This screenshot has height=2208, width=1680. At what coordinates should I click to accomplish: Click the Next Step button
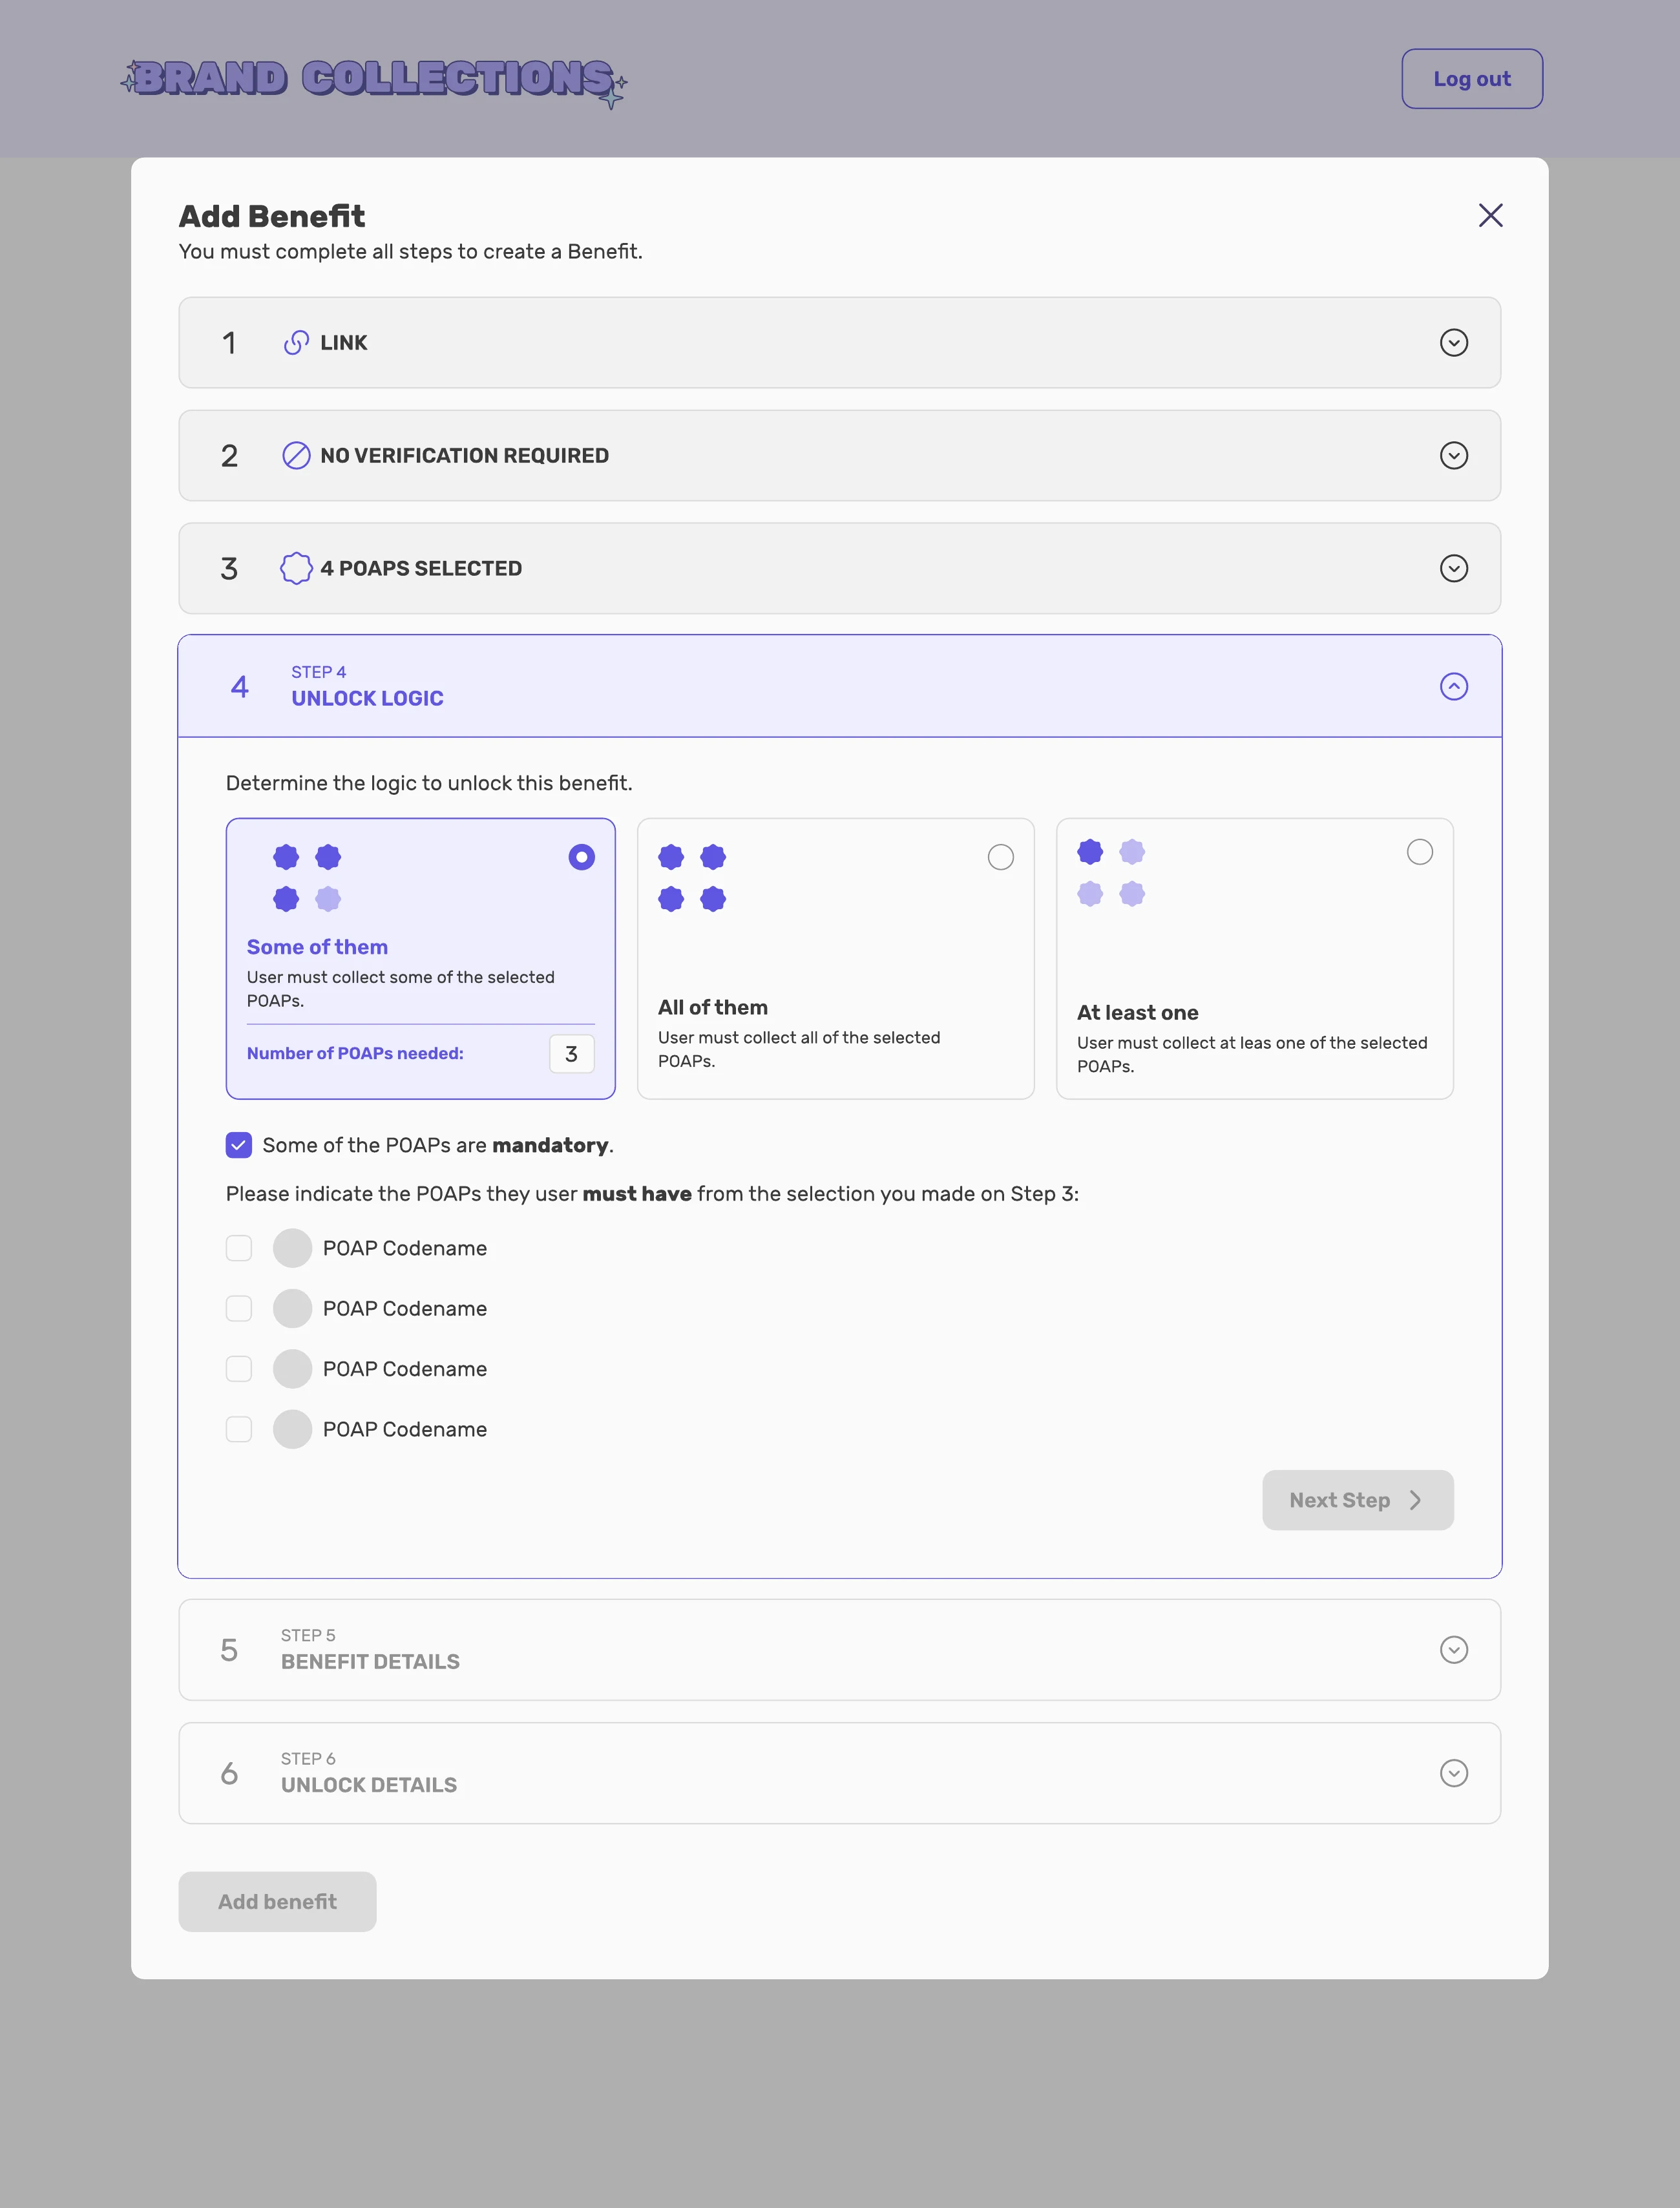point(1357,1500)
